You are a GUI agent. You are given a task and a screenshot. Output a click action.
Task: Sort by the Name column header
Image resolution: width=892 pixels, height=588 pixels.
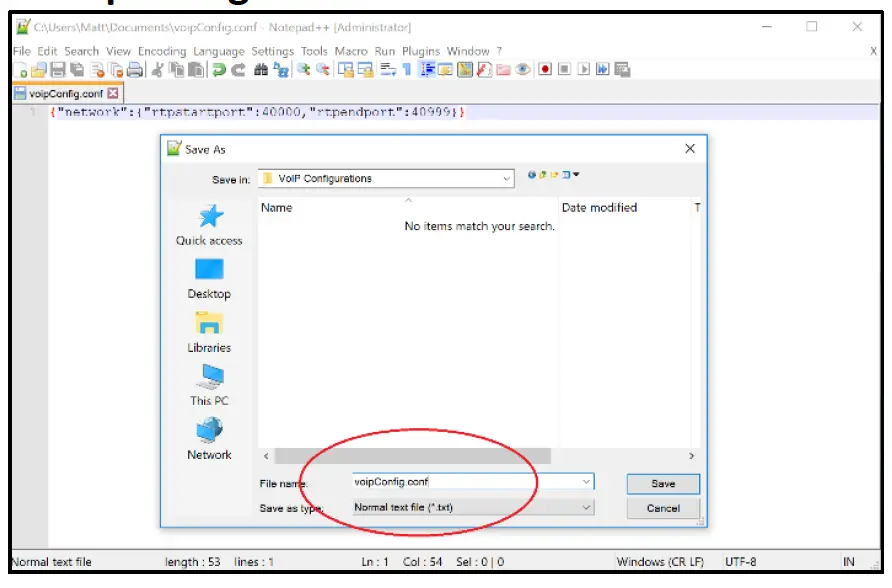[x=408, y=208]
